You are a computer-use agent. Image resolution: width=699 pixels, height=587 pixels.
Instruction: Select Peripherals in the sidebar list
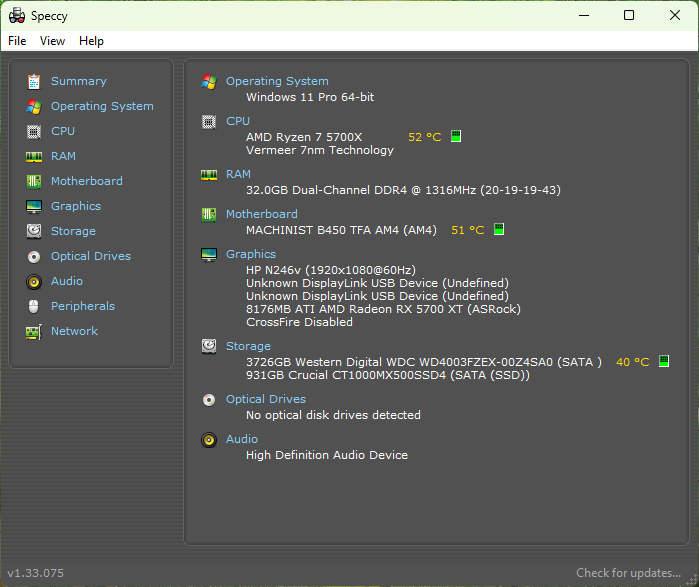[x=83, y=306]
